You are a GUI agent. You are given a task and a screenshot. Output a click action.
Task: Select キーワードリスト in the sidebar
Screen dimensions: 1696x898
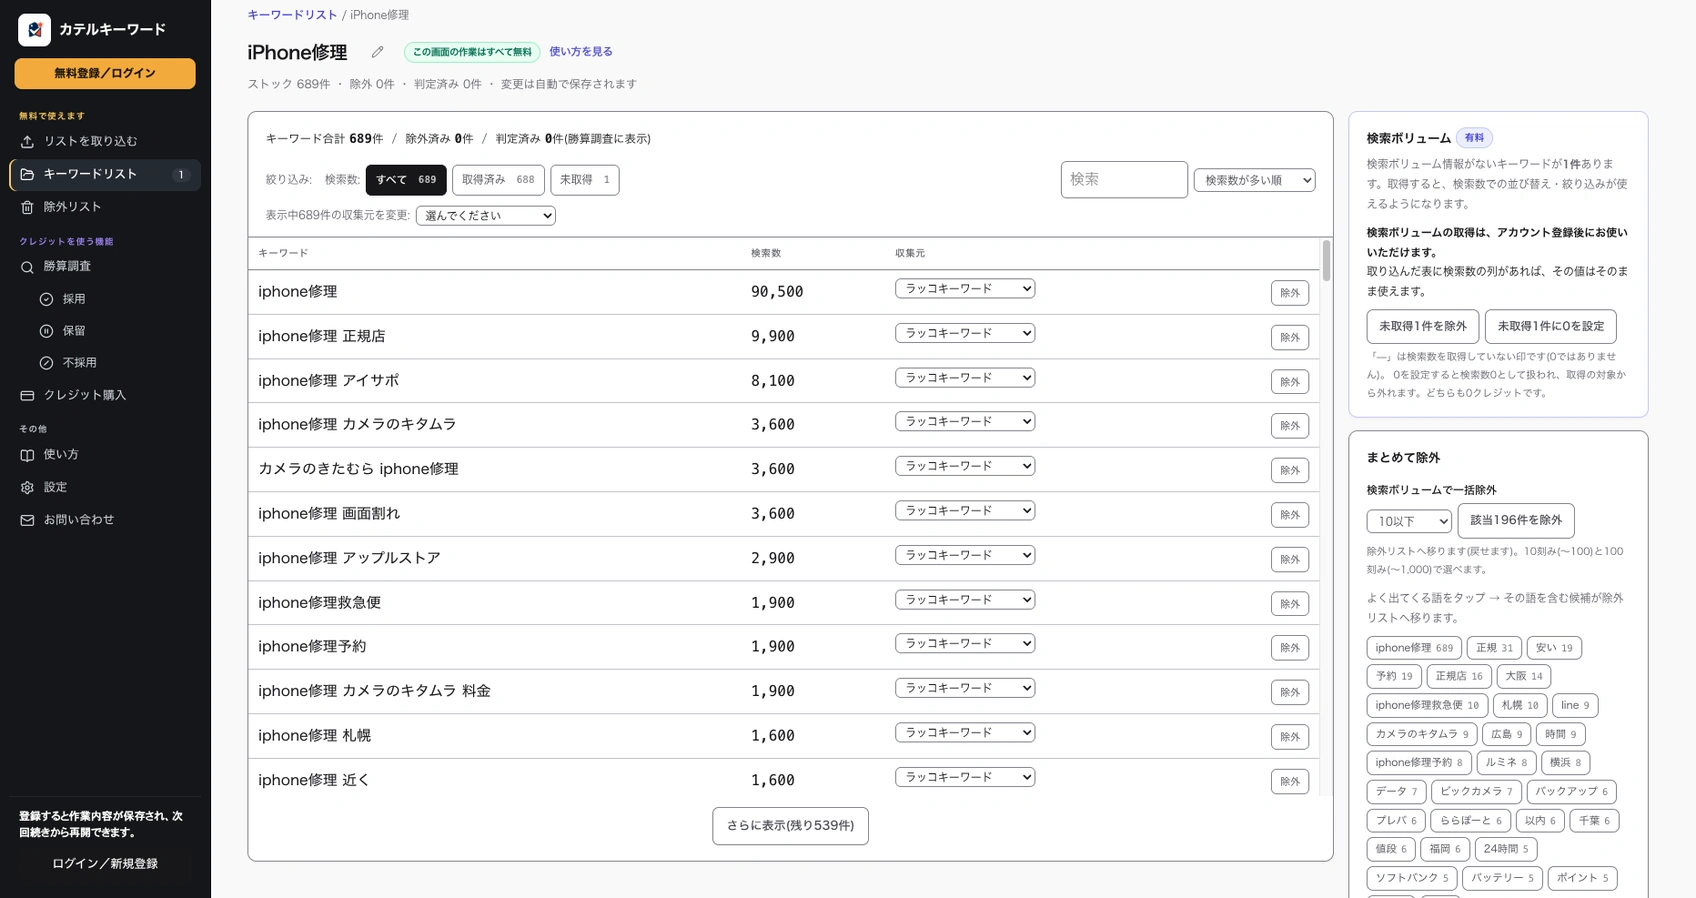(x=105, y=174)
